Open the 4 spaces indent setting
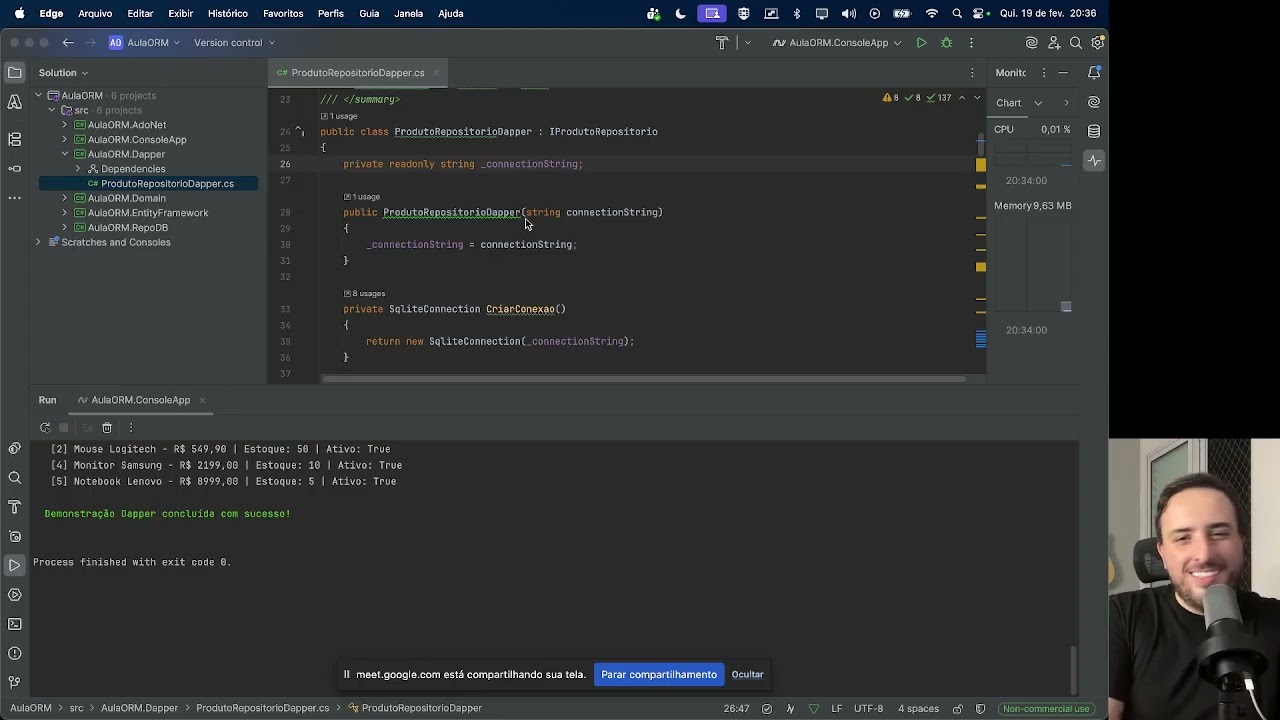 coord(918,708)
